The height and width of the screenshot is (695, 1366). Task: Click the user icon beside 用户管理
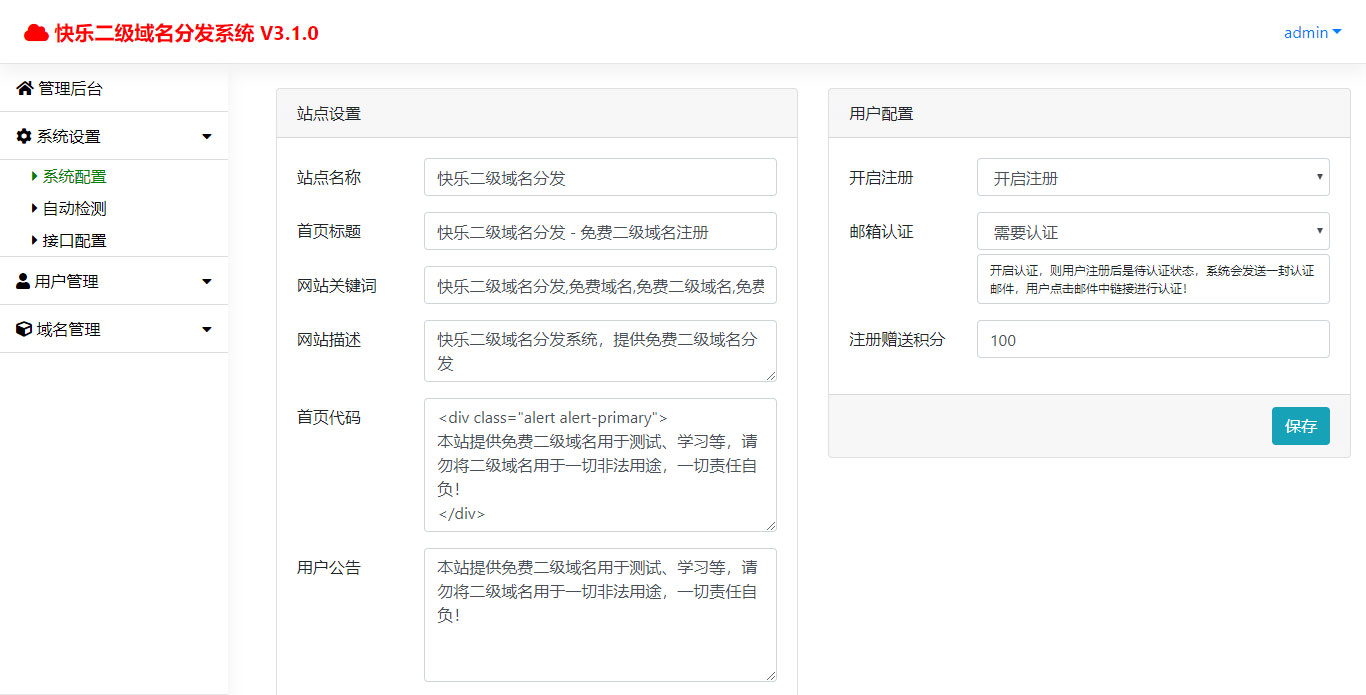[x=23, y=281]
